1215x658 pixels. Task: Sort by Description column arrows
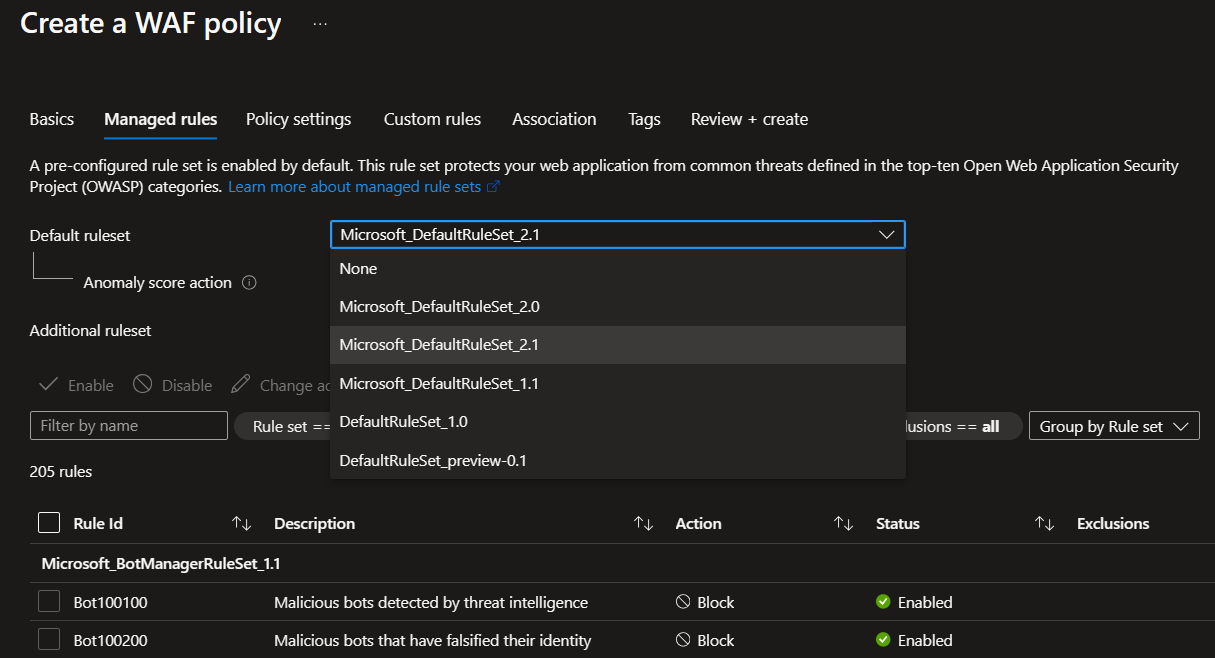(643, 523)
